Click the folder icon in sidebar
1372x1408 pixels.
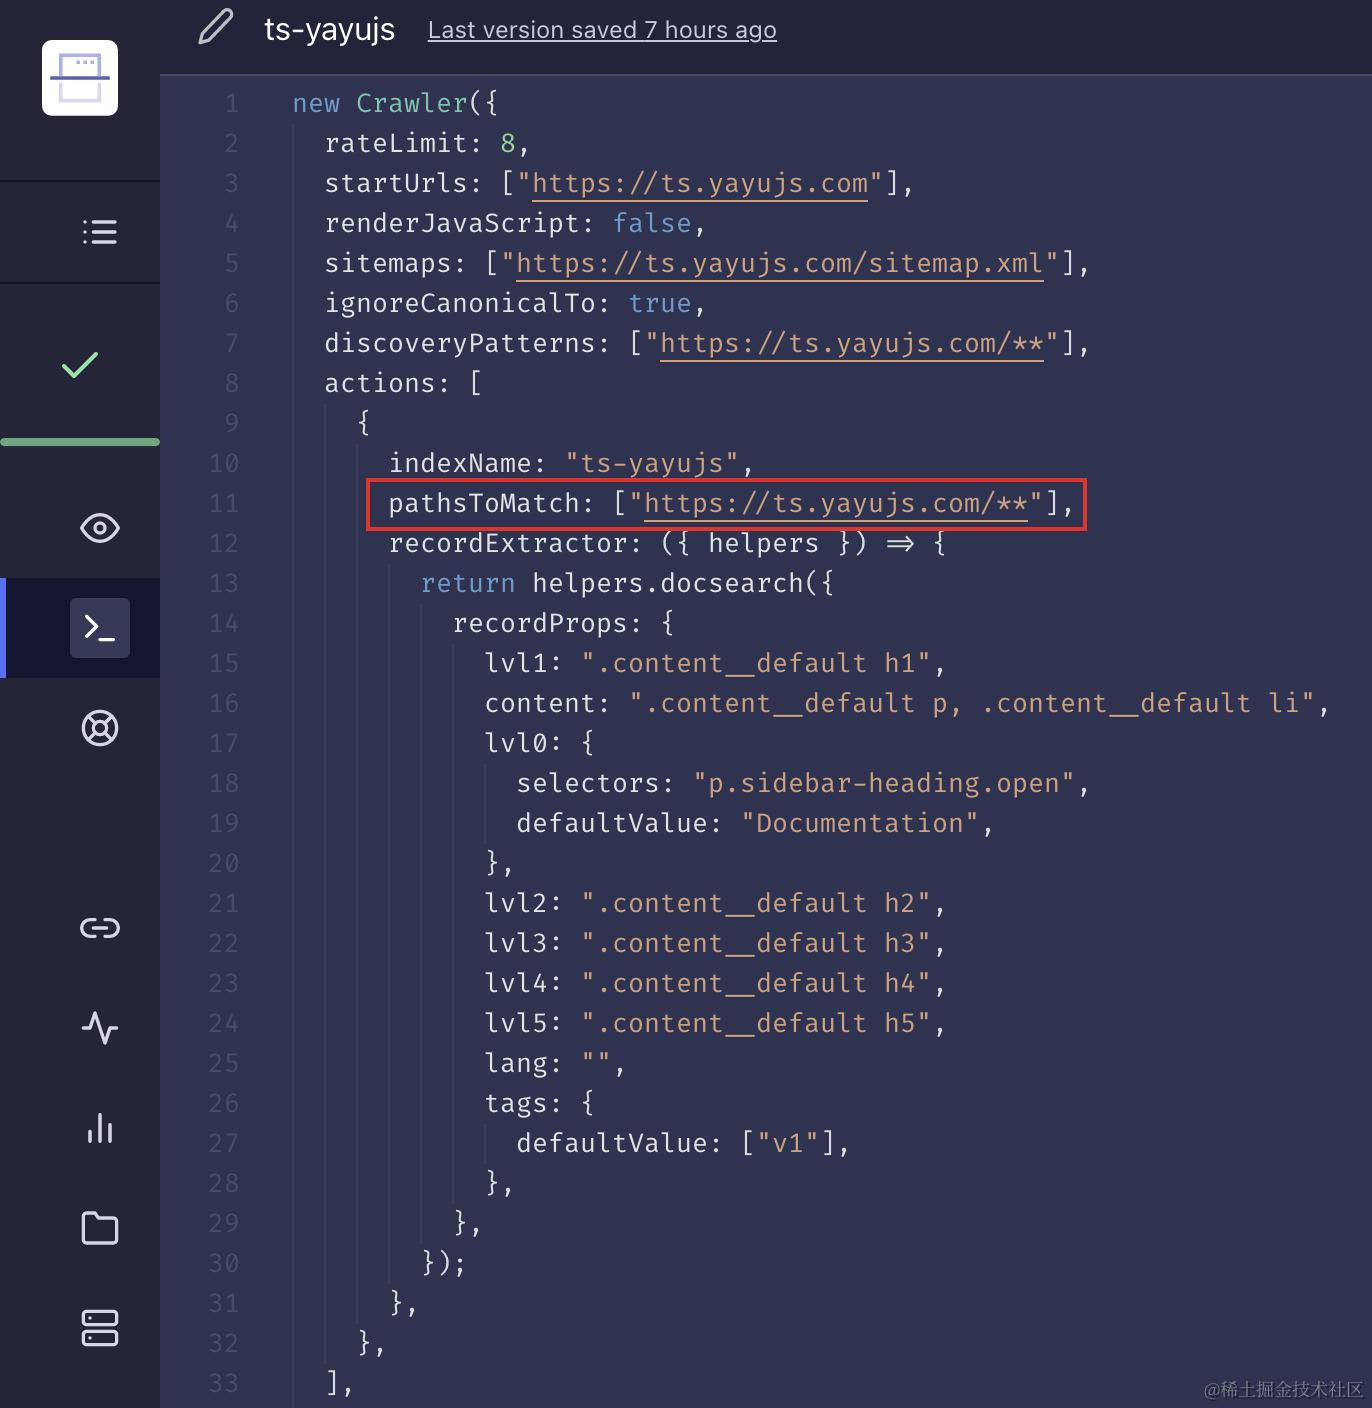click(99, 1228)
